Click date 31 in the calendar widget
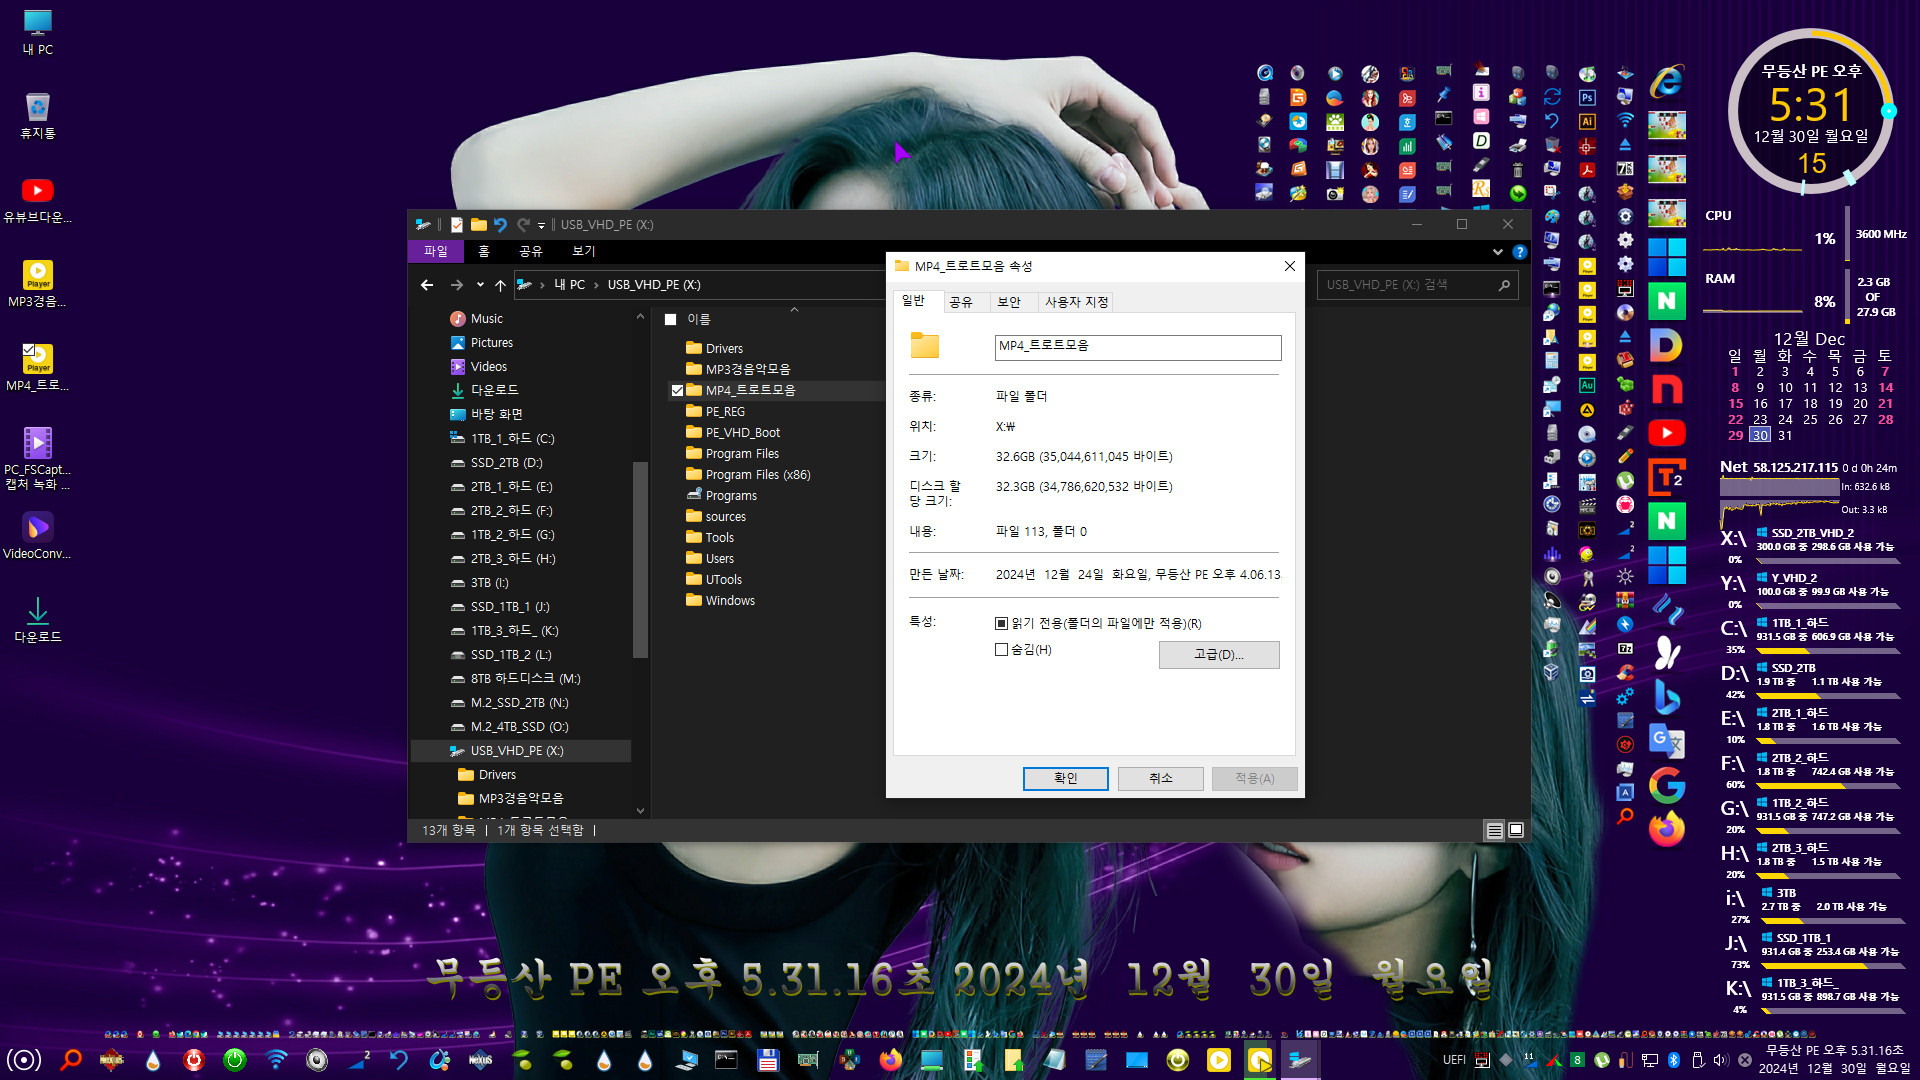1920x1080 pixels. point(1785,436)
